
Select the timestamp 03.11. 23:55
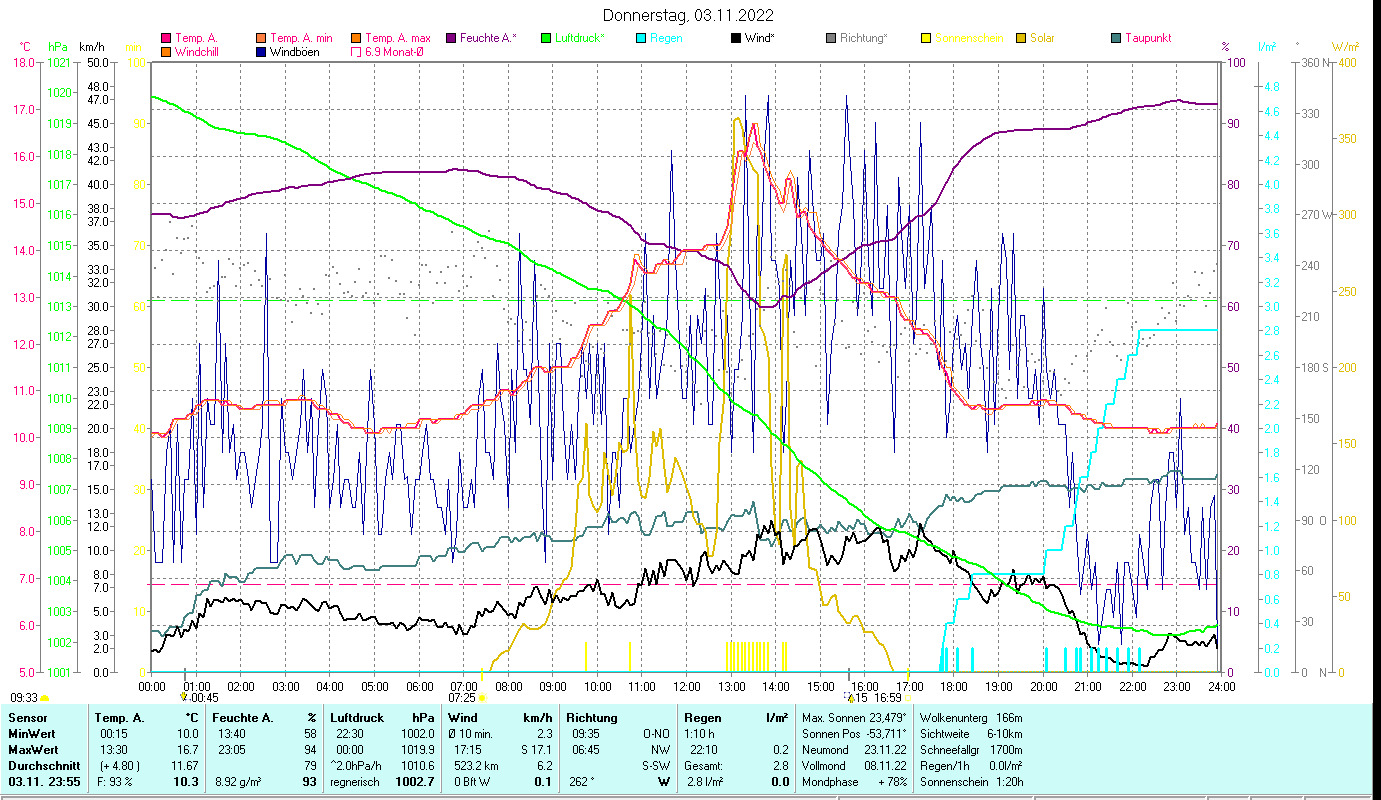(x=45, y=781)
